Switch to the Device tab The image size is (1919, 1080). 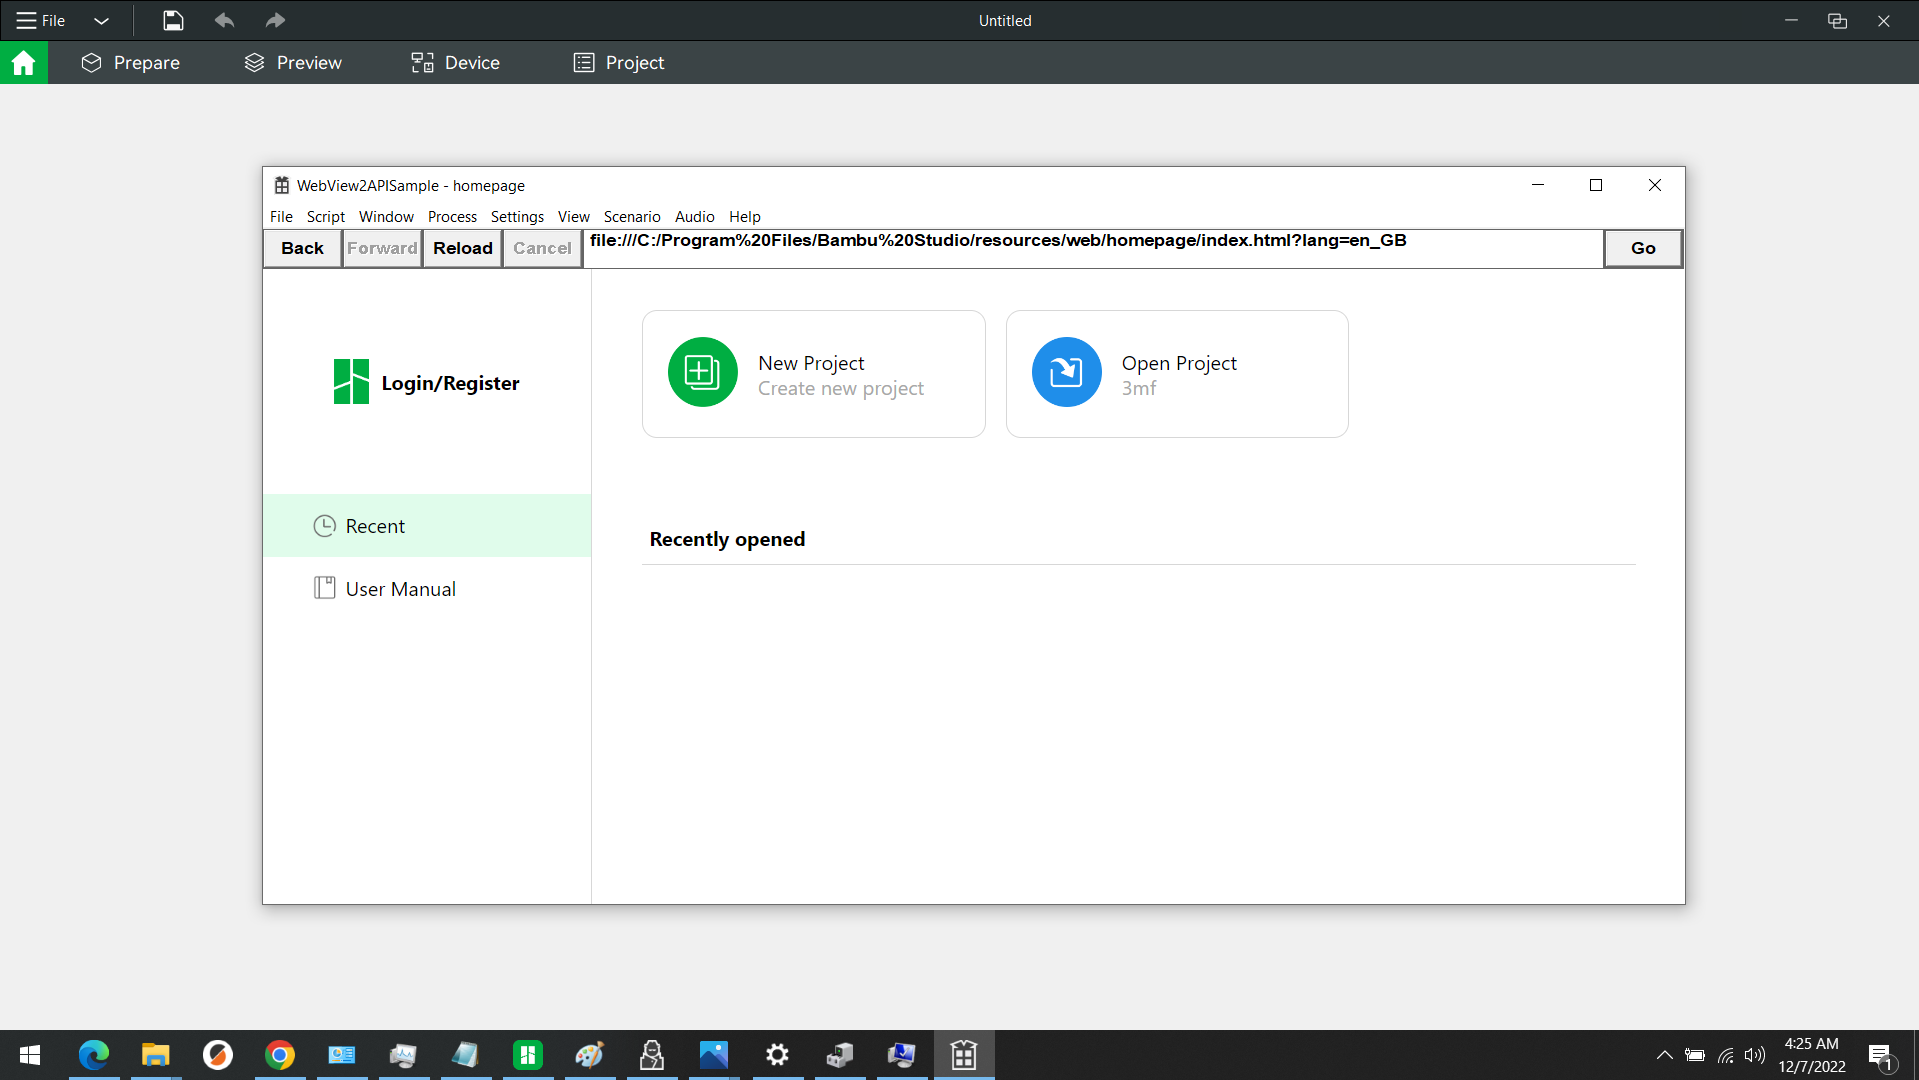455,63
